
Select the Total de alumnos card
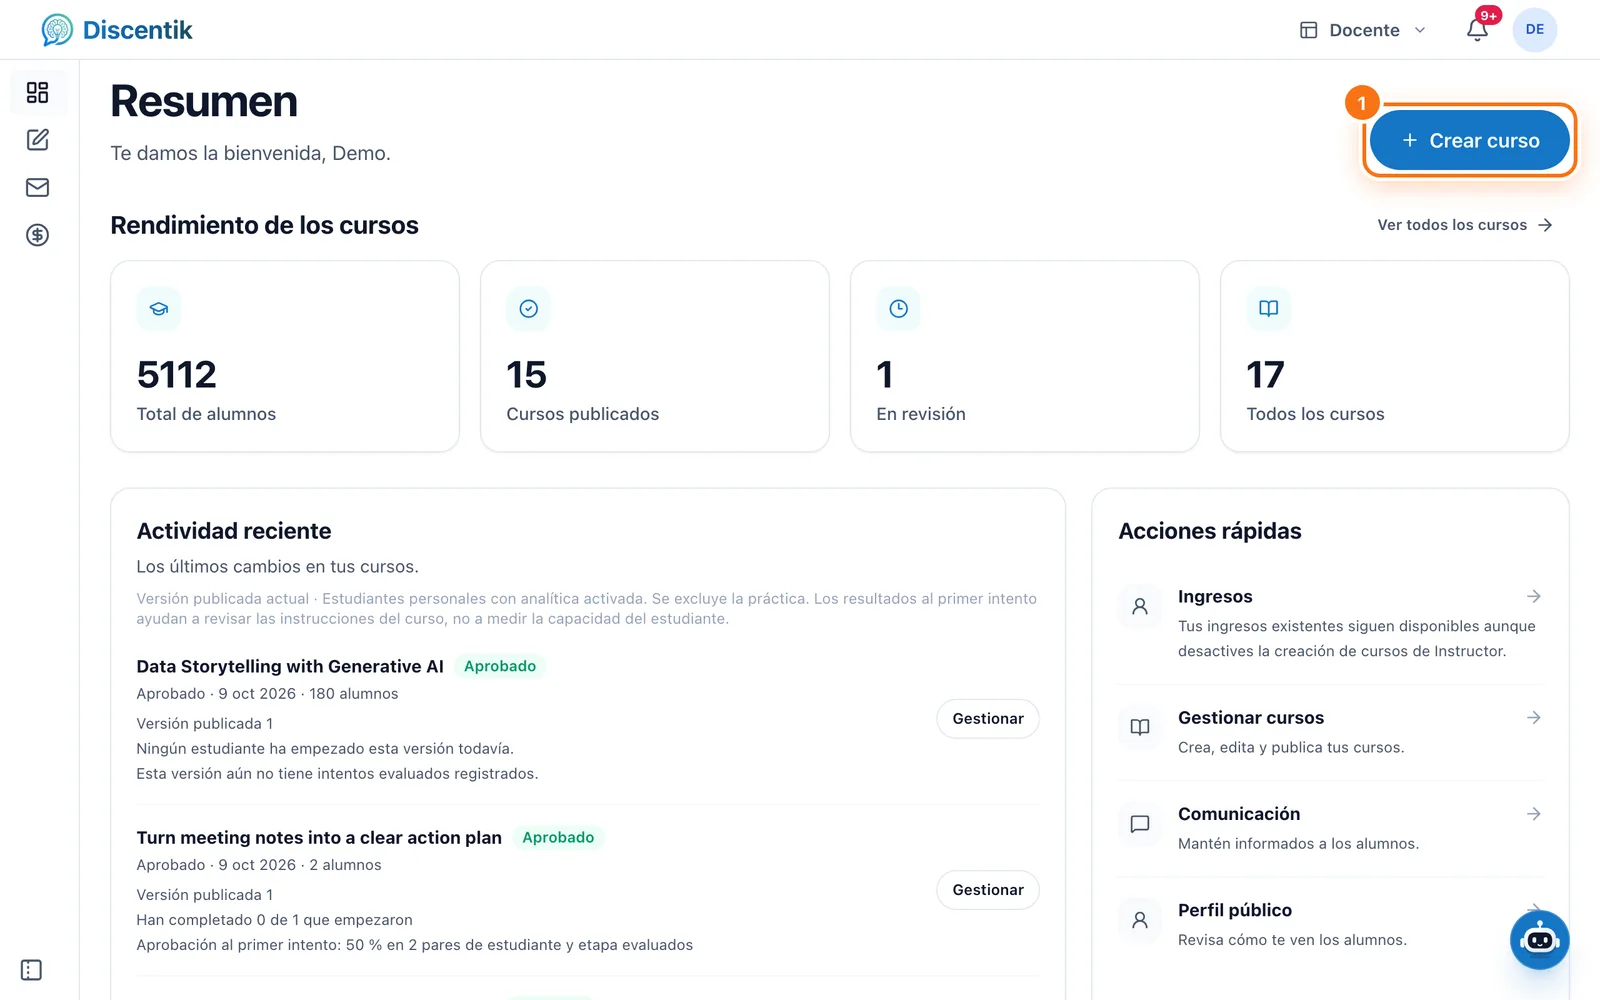[285, 357]
